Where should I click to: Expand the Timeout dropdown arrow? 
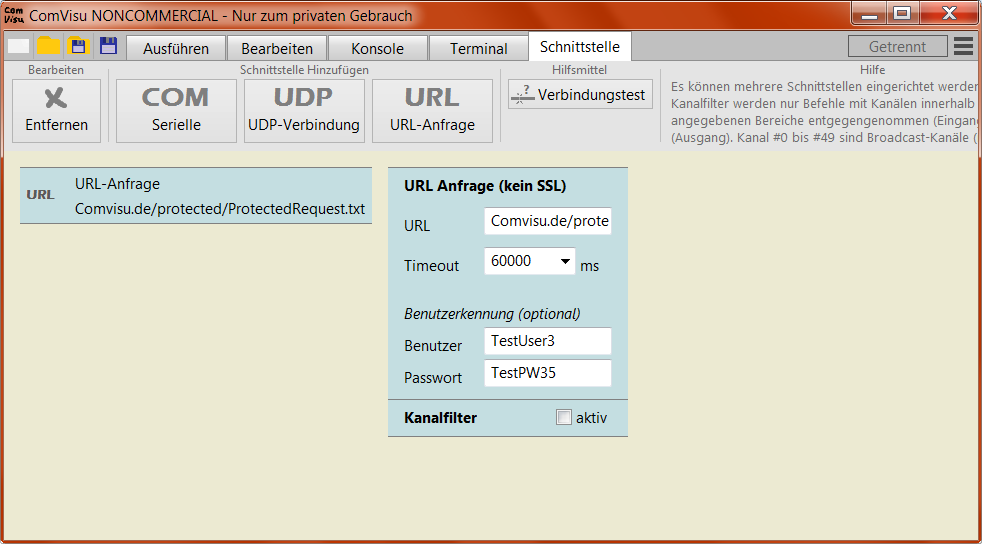coord(565,261)
